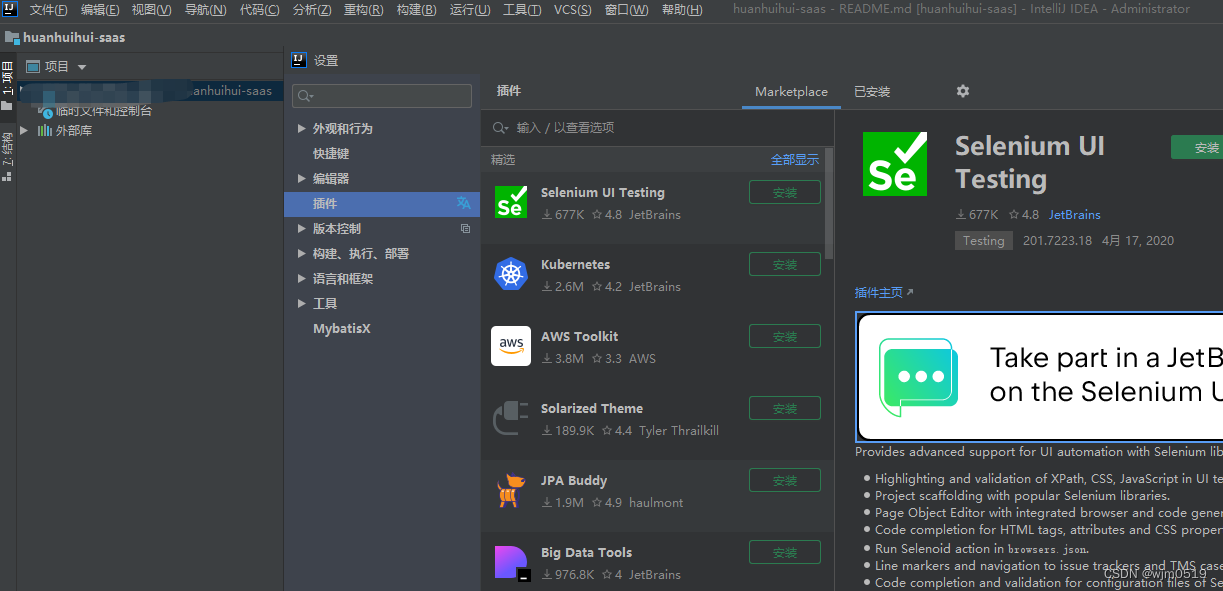Install Selenium UI Testing from the list

click(785, 192)
